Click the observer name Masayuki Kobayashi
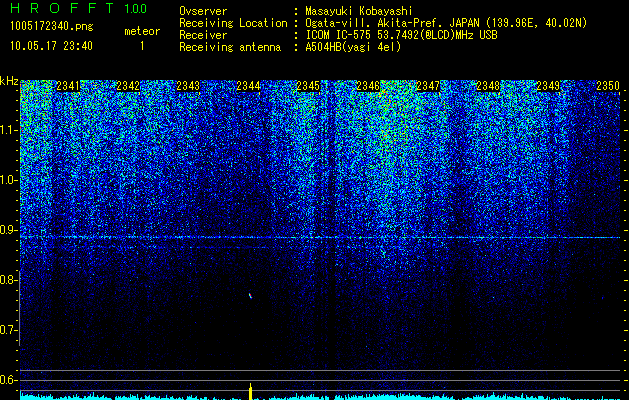 (x=358, y=11)
